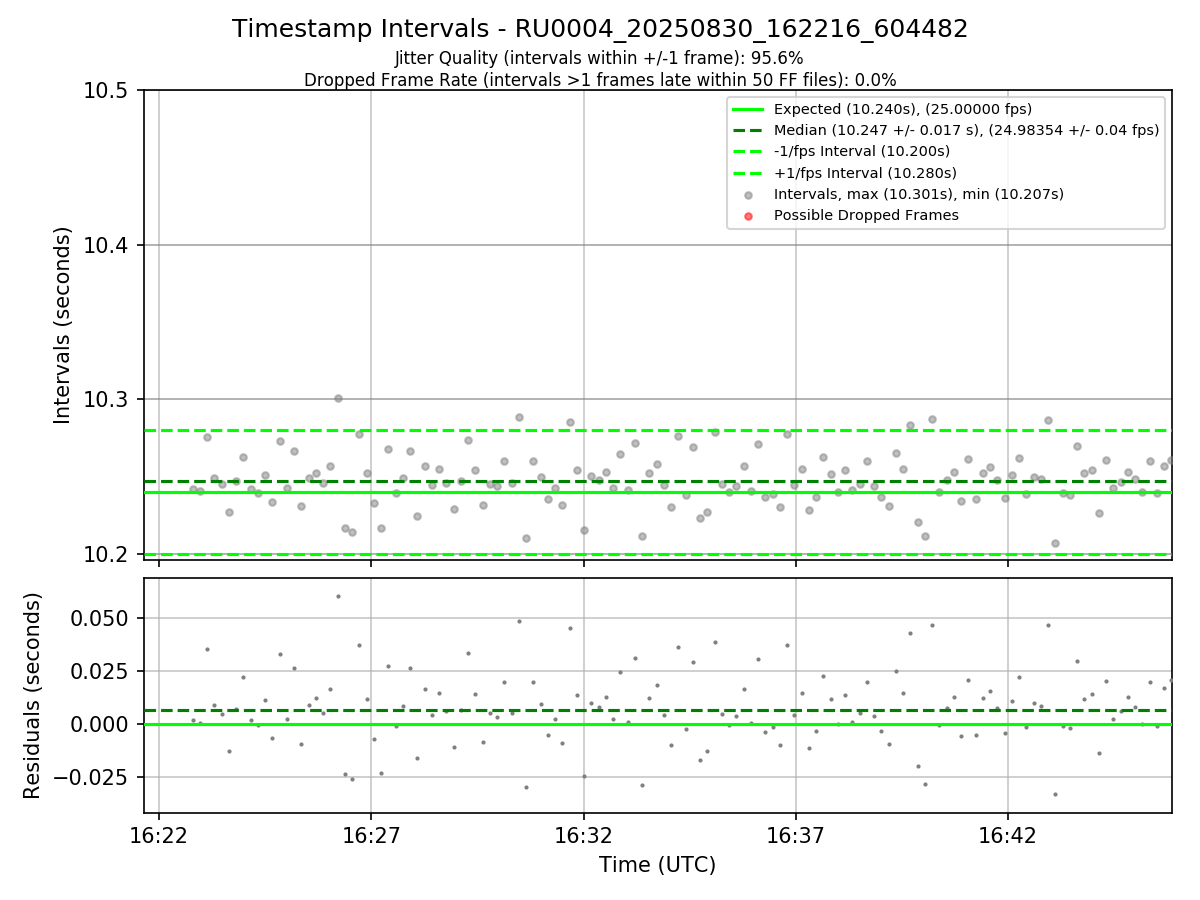Click the 'Intervals (seconds)' y-axis label
The height and width of the screenshot is (900, 1200).
tap(63, 325)
